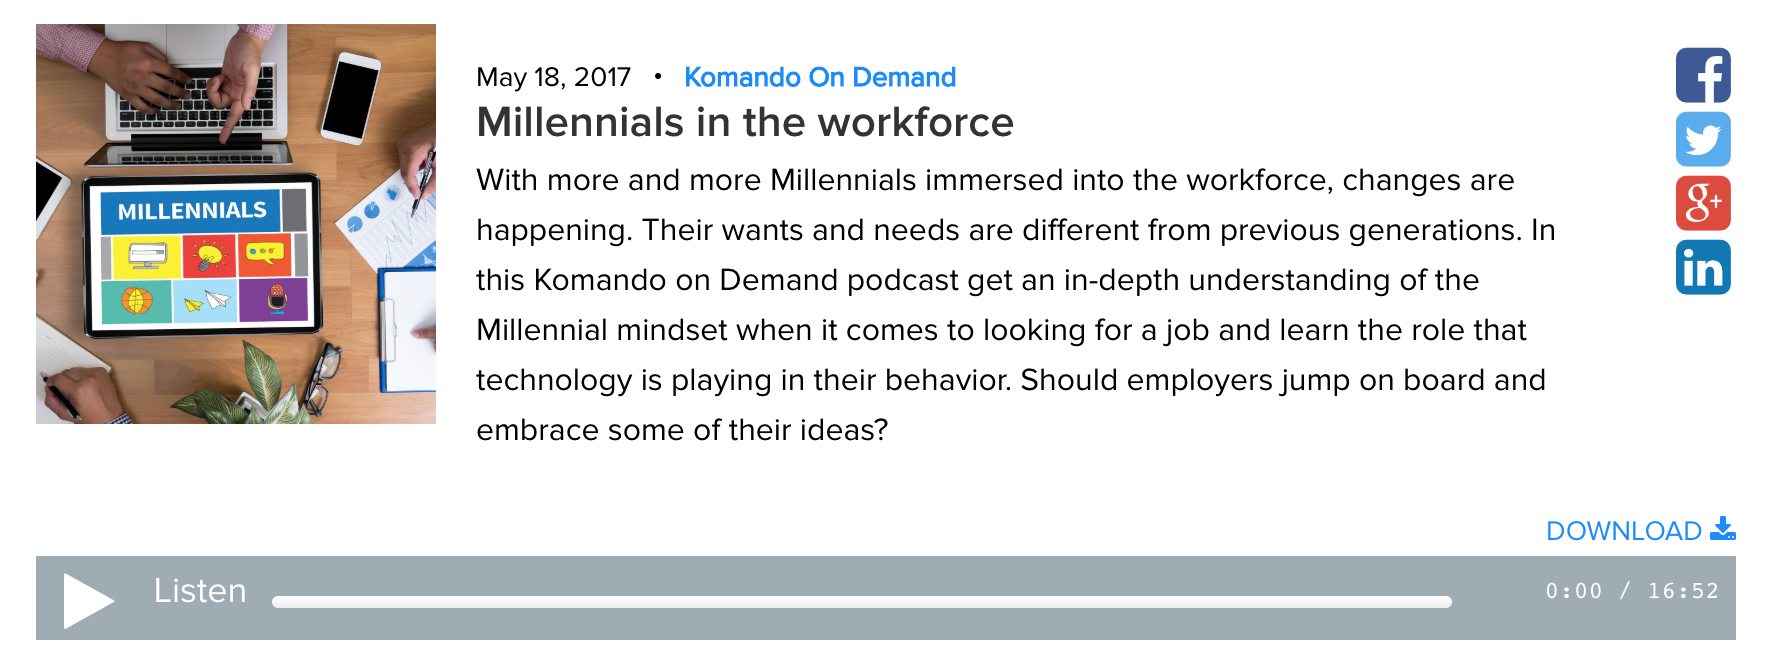This screenshot has width=1768, height=664.
Task: Click the 16:52 total duration readout
Action: click(1683, 591)
